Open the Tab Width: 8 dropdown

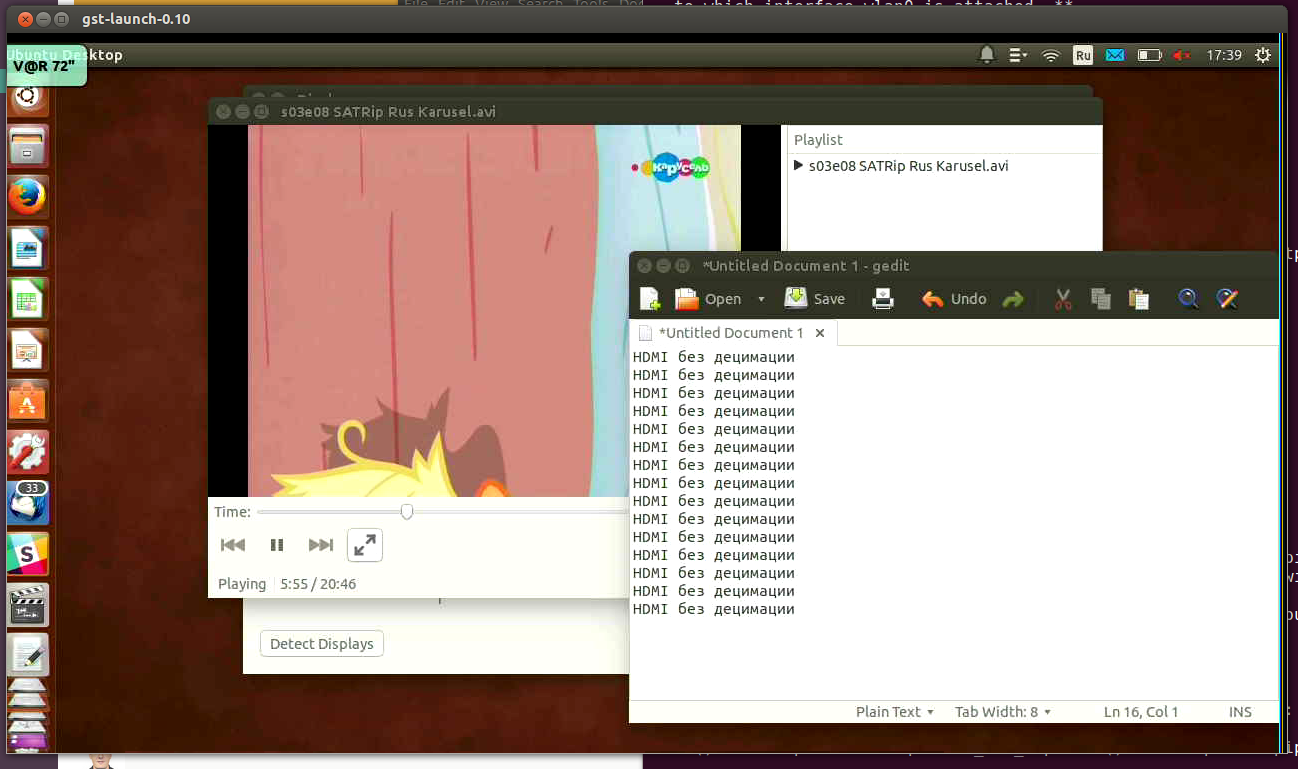pos(1003,712)
